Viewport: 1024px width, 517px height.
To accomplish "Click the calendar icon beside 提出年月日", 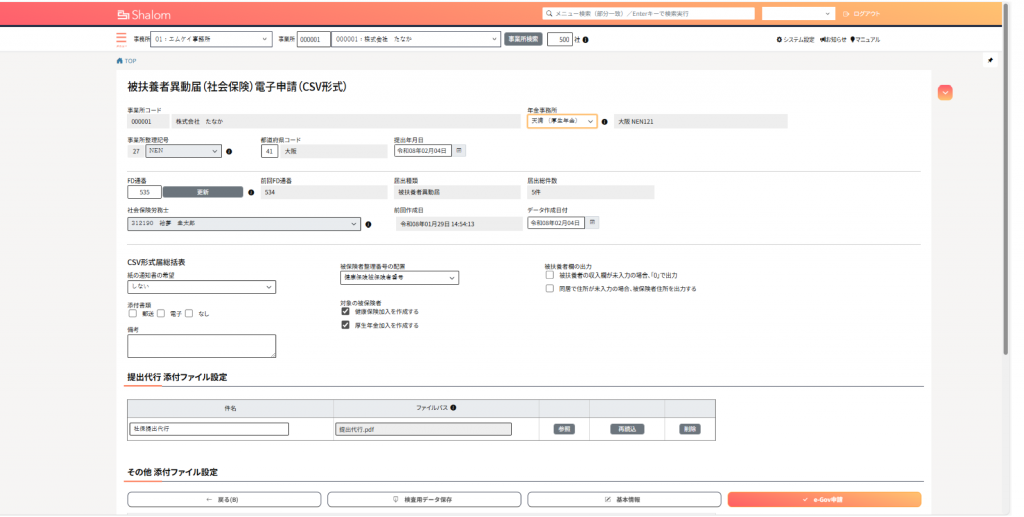I will click(459, 151).
